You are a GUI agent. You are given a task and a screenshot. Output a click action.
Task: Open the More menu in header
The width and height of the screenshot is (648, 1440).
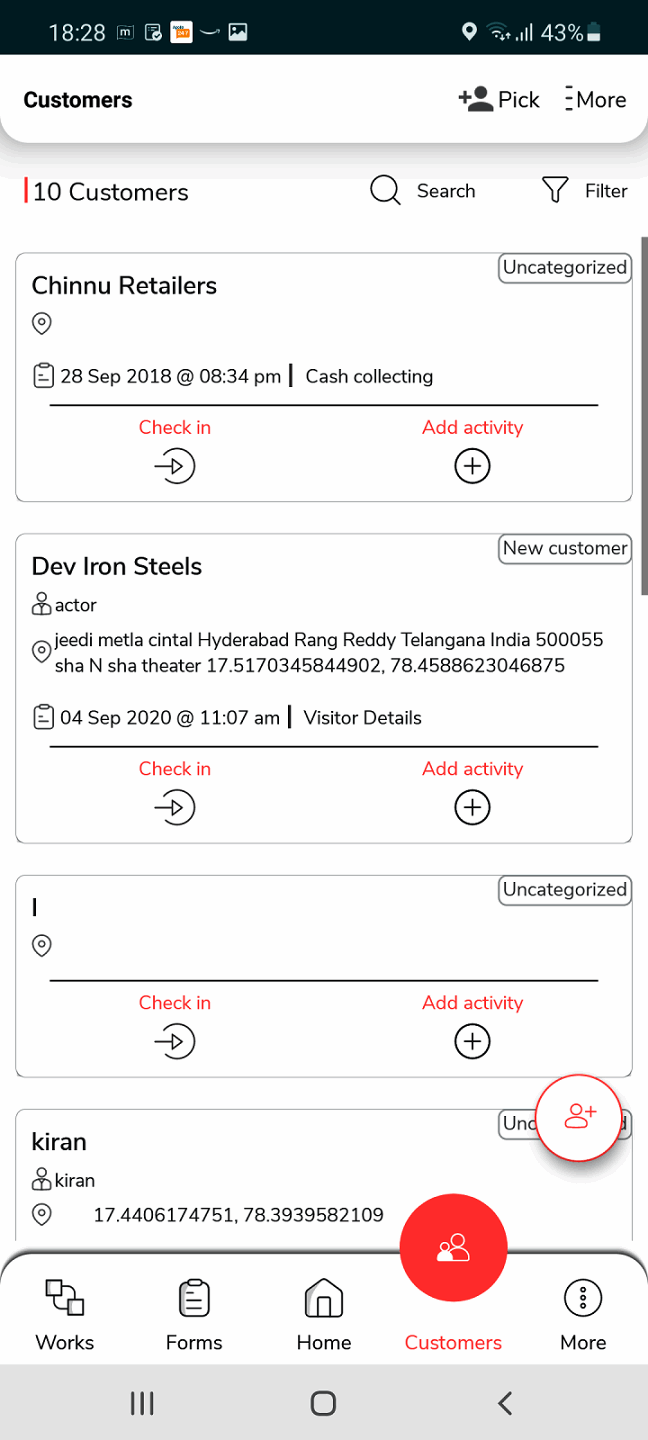click(595, 100)
